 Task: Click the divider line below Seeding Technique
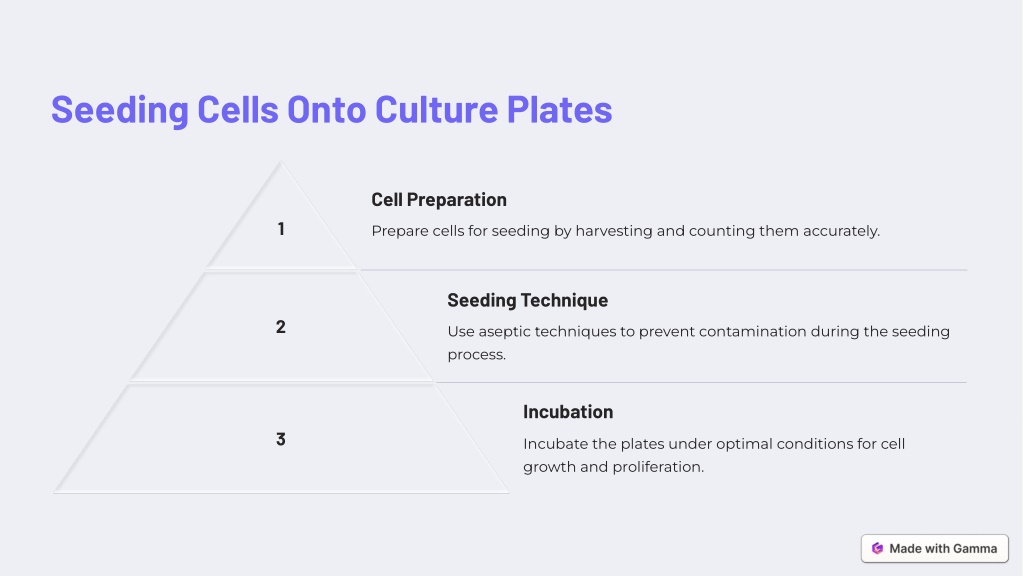(701, 382)
